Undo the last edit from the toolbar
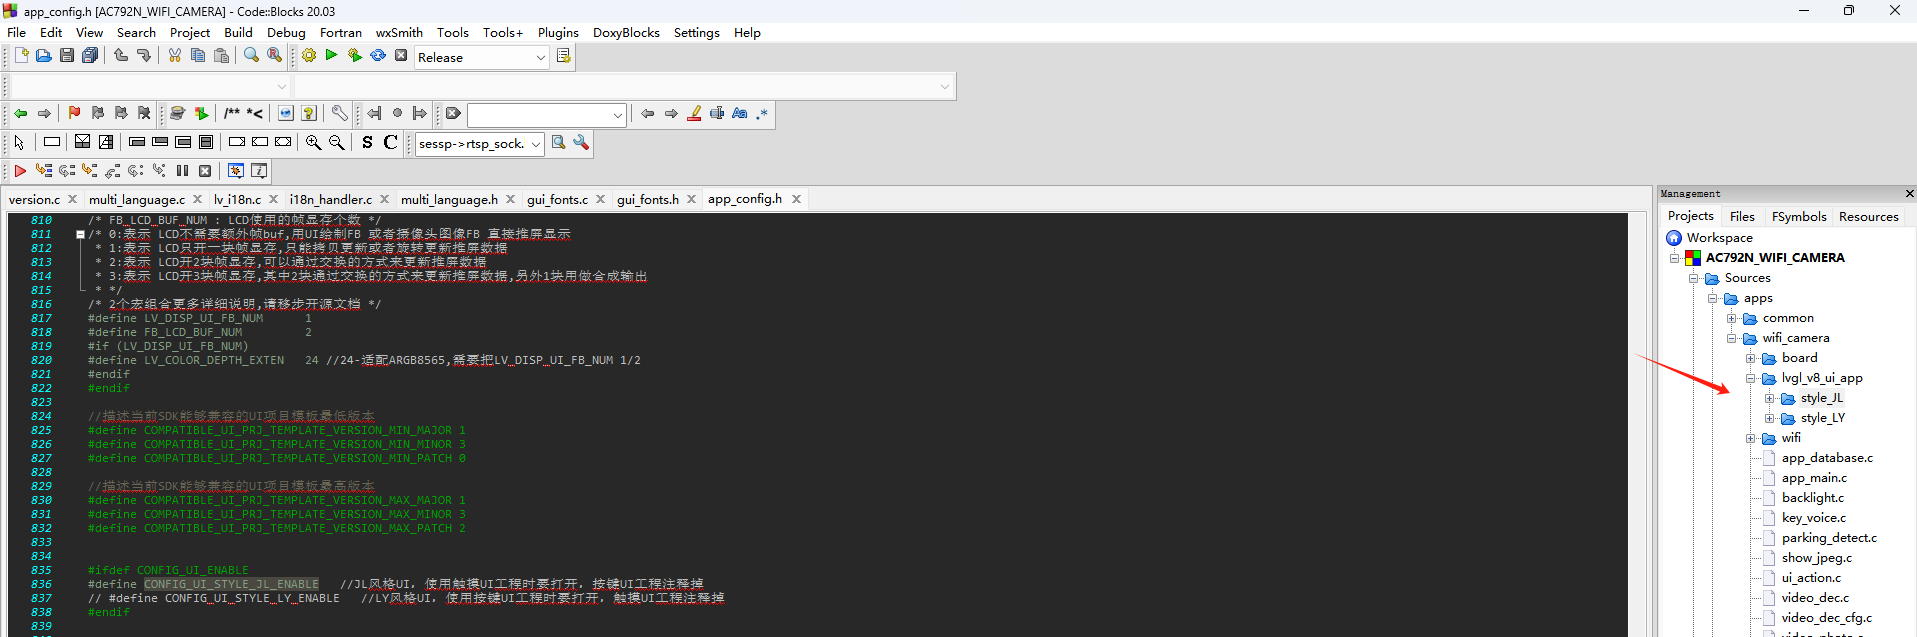 [121, 56]
